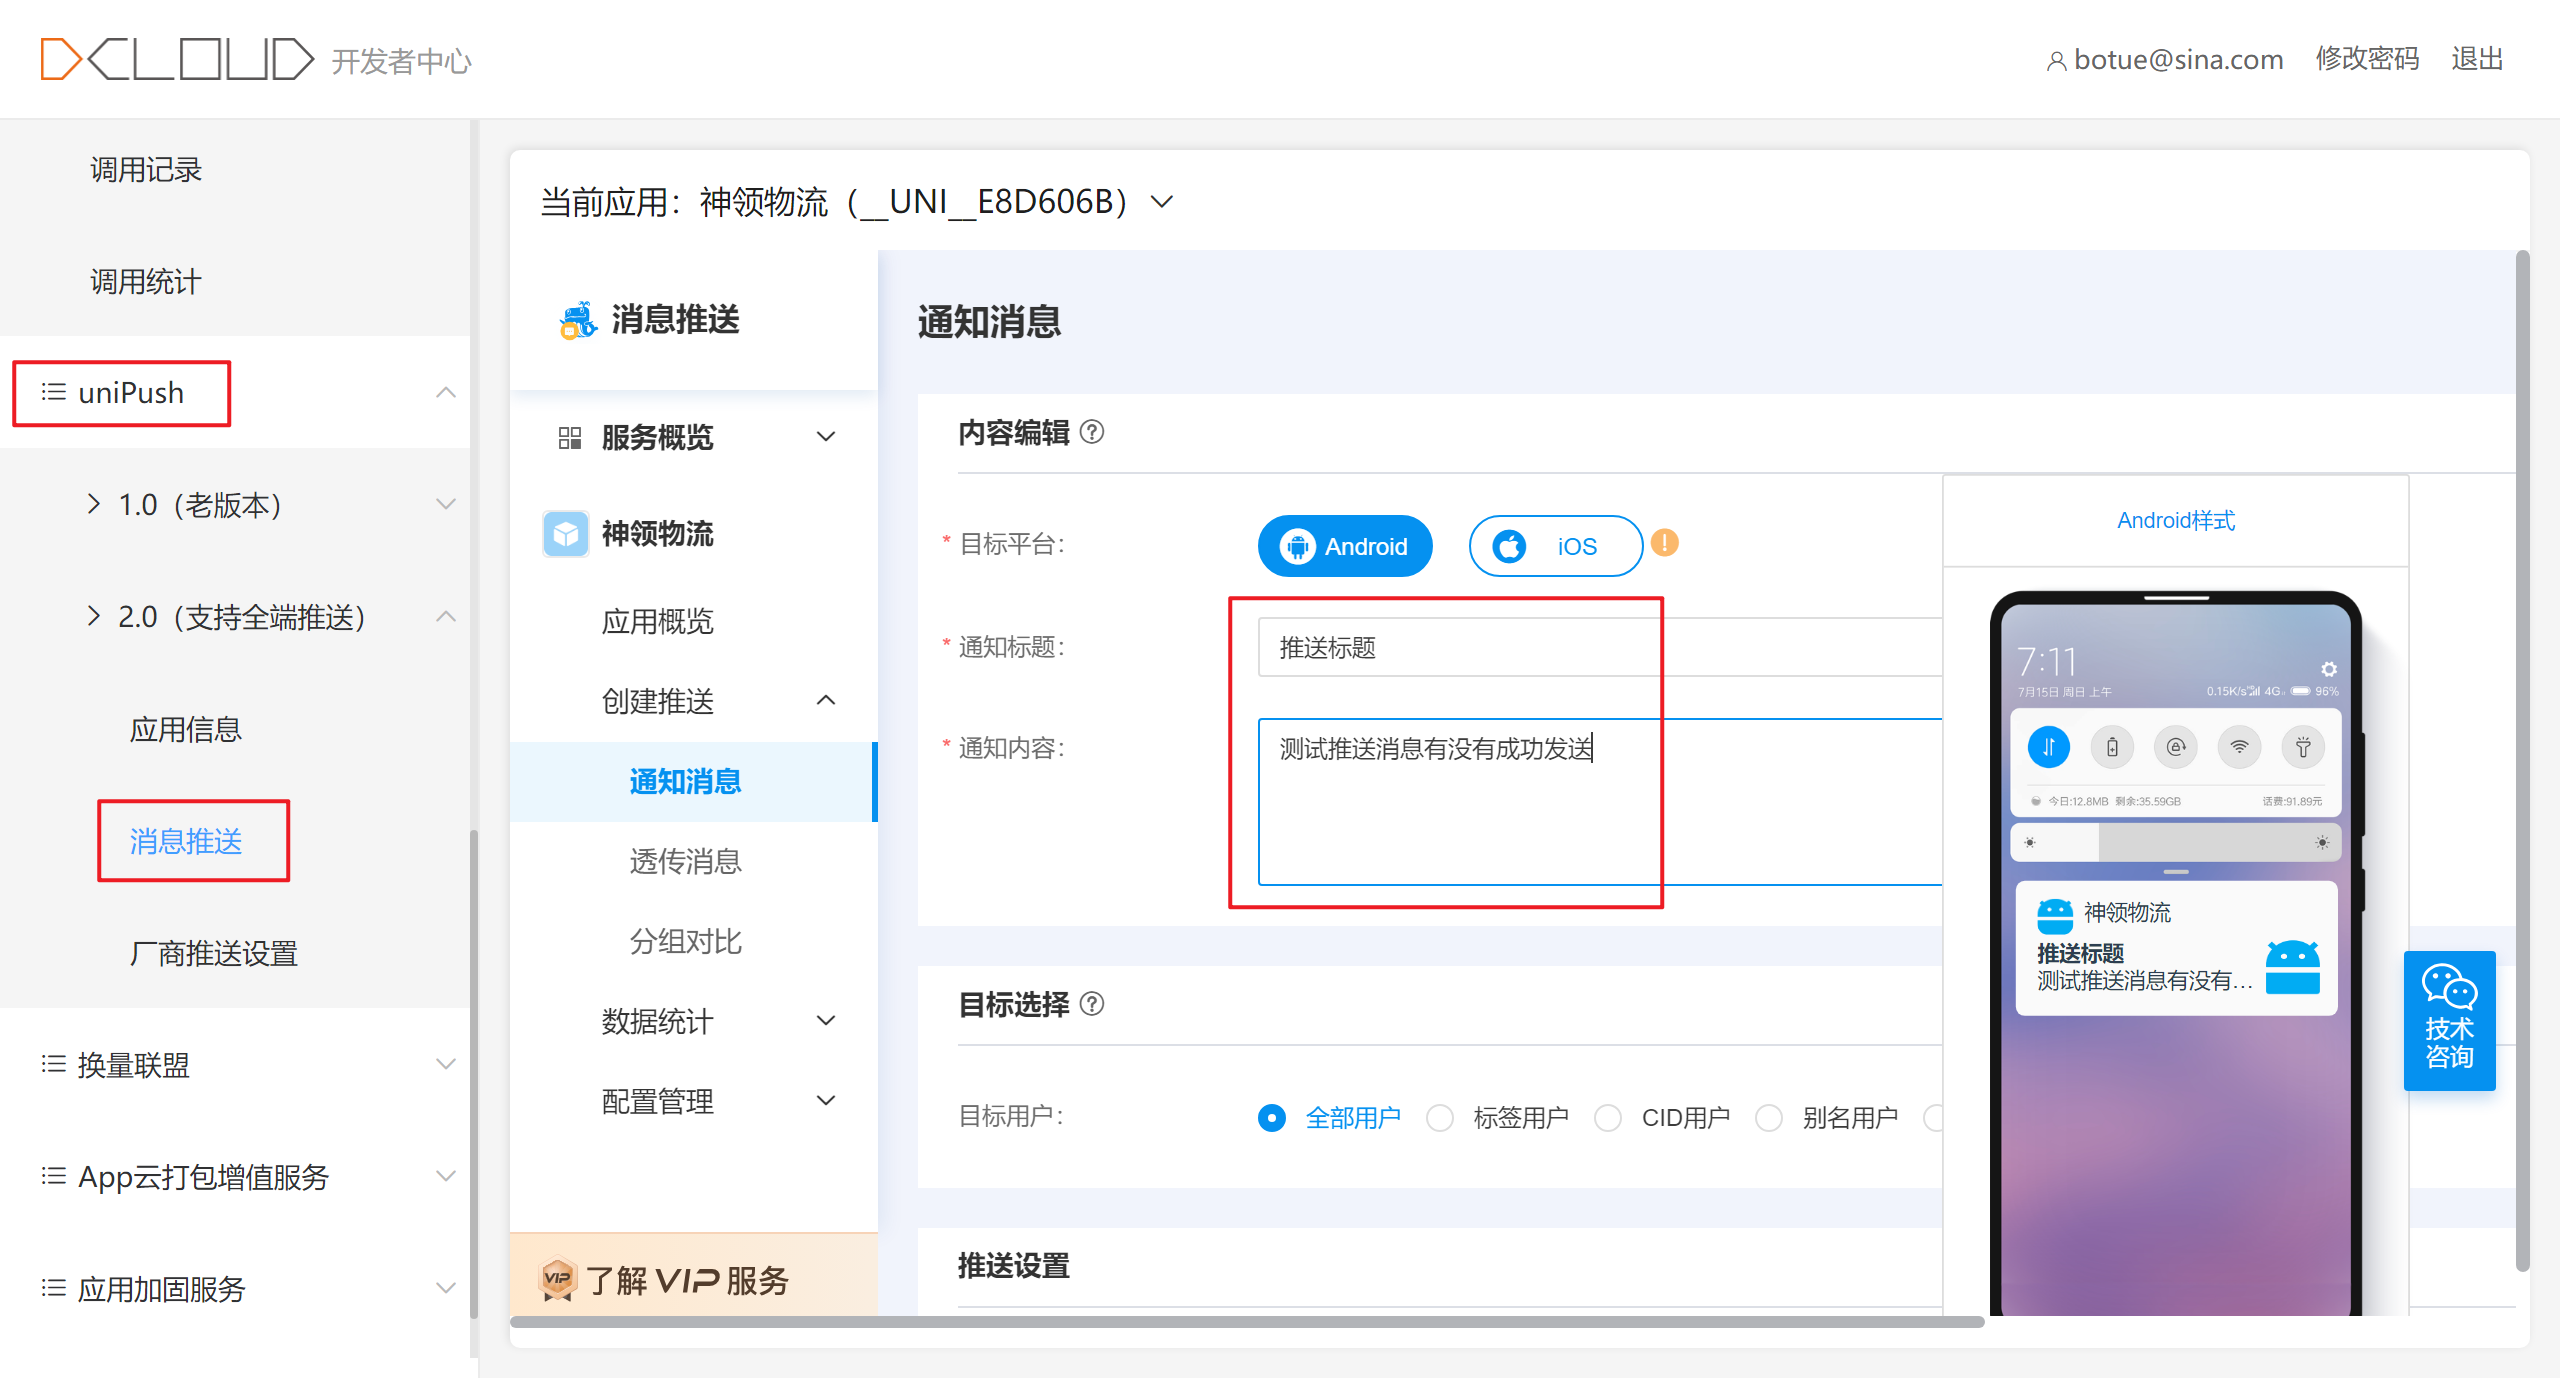The height and width of the screenshot is (1378, 2560).
Task: Click the orange warning icon next to iOS
Action: pos(1664,543)
